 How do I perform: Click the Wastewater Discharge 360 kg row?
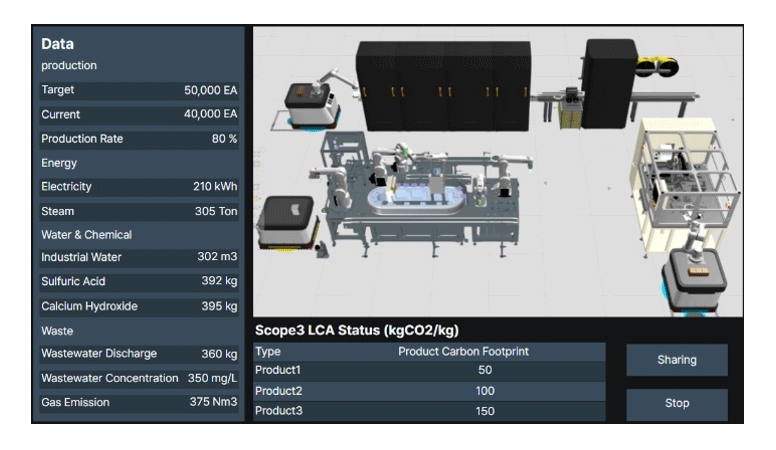pos(139,353)
